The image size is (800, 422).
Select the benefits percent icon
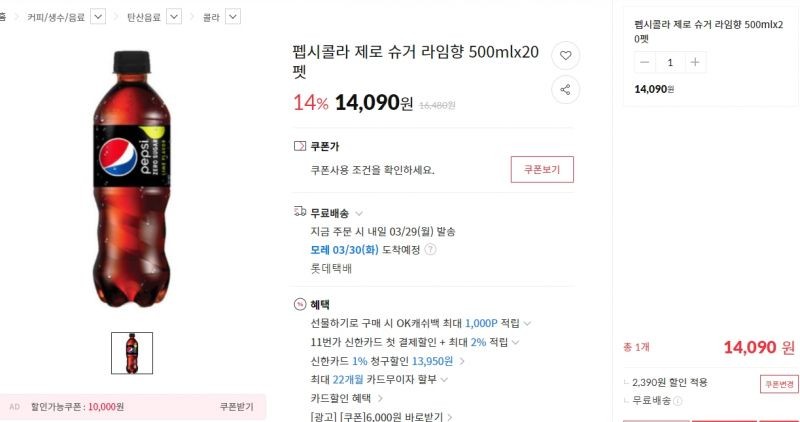point(300,305)
